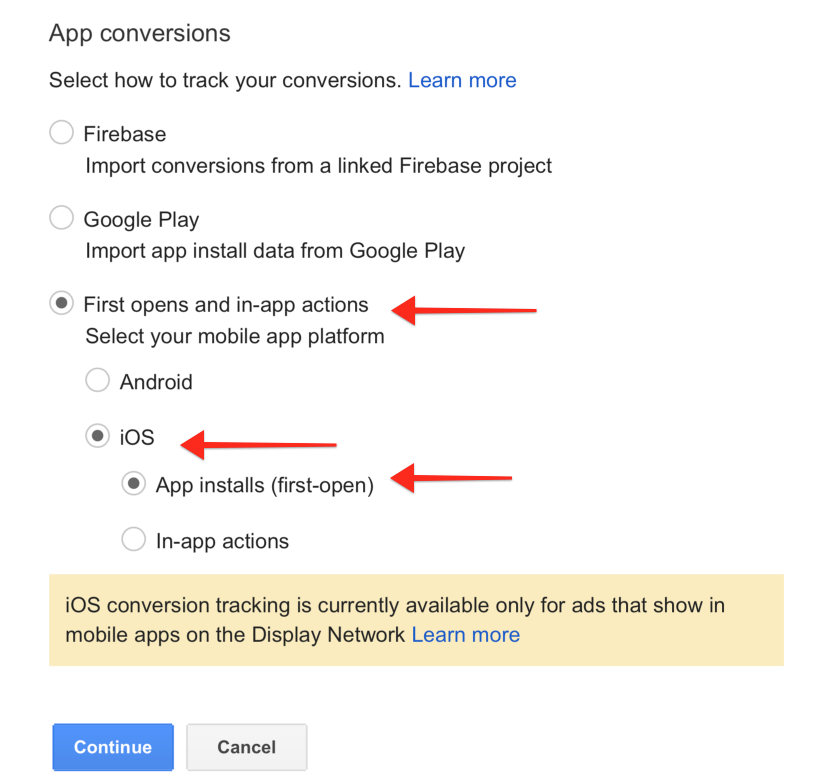Click the 'Google Play' option label text
830x782 pixels.
(141, 219)
